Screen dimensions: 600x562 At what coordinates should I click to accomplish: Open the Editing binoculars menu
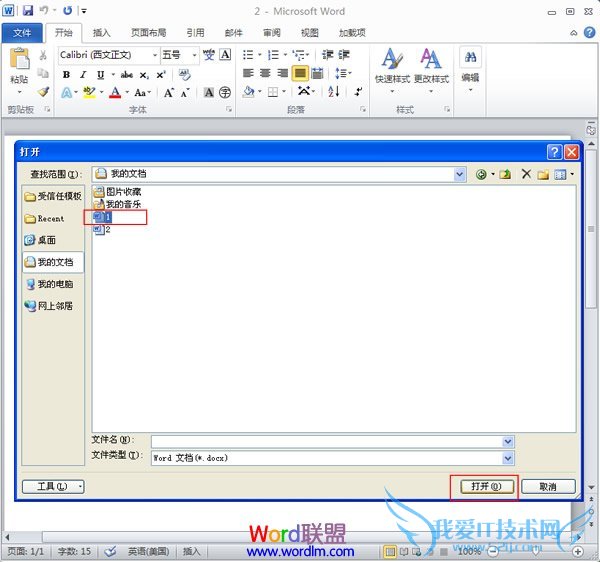(470, 69)
